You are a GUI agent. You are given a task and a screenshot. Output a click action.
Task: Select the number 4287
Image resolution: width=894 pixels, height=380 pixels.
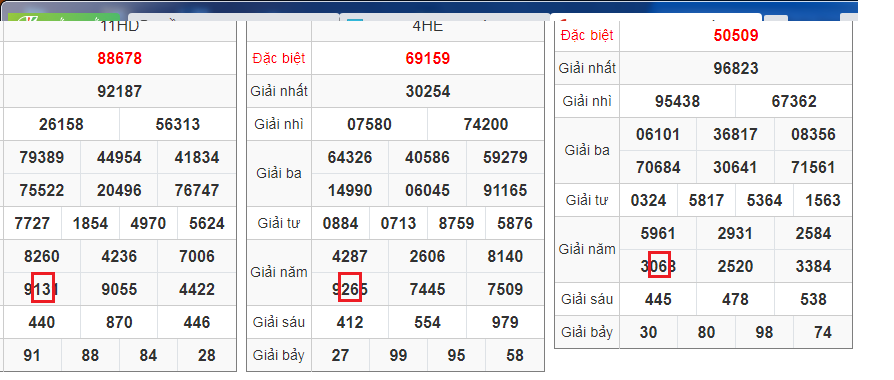(350, 257)
